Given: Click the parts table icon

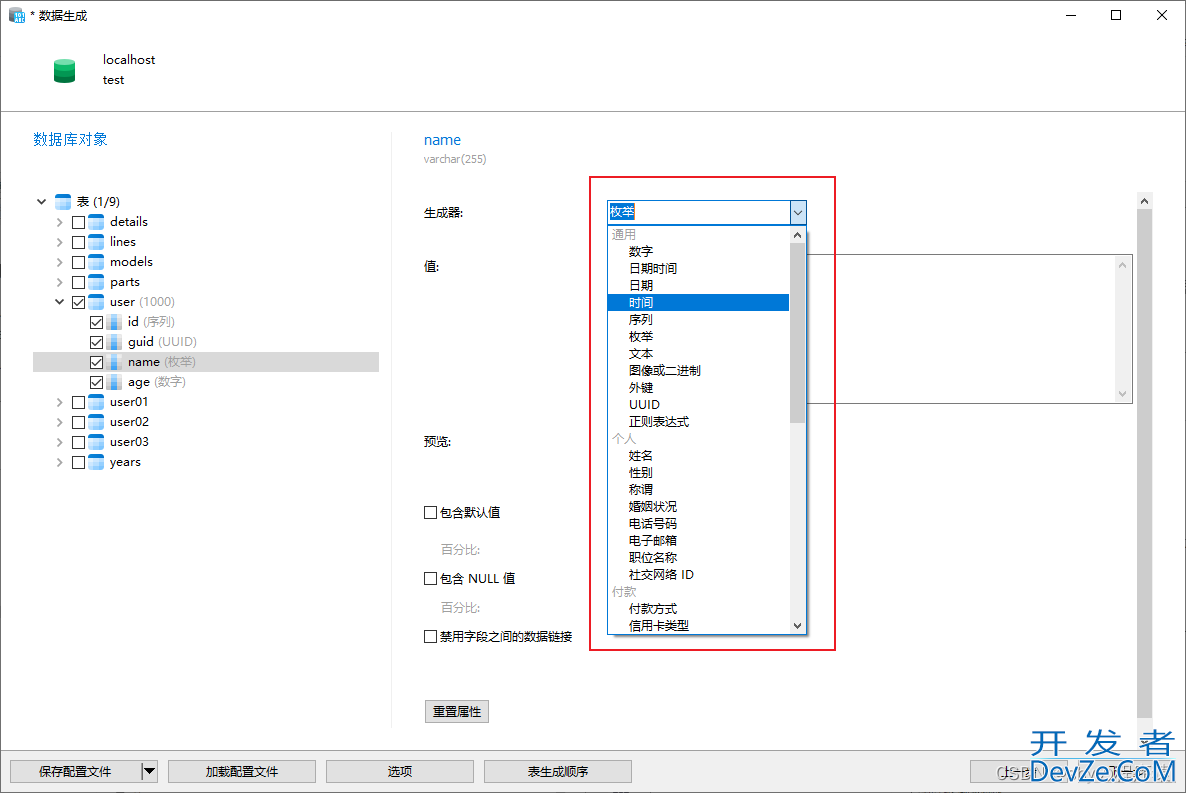Looking at the screenshot, I should pos(96,282).
